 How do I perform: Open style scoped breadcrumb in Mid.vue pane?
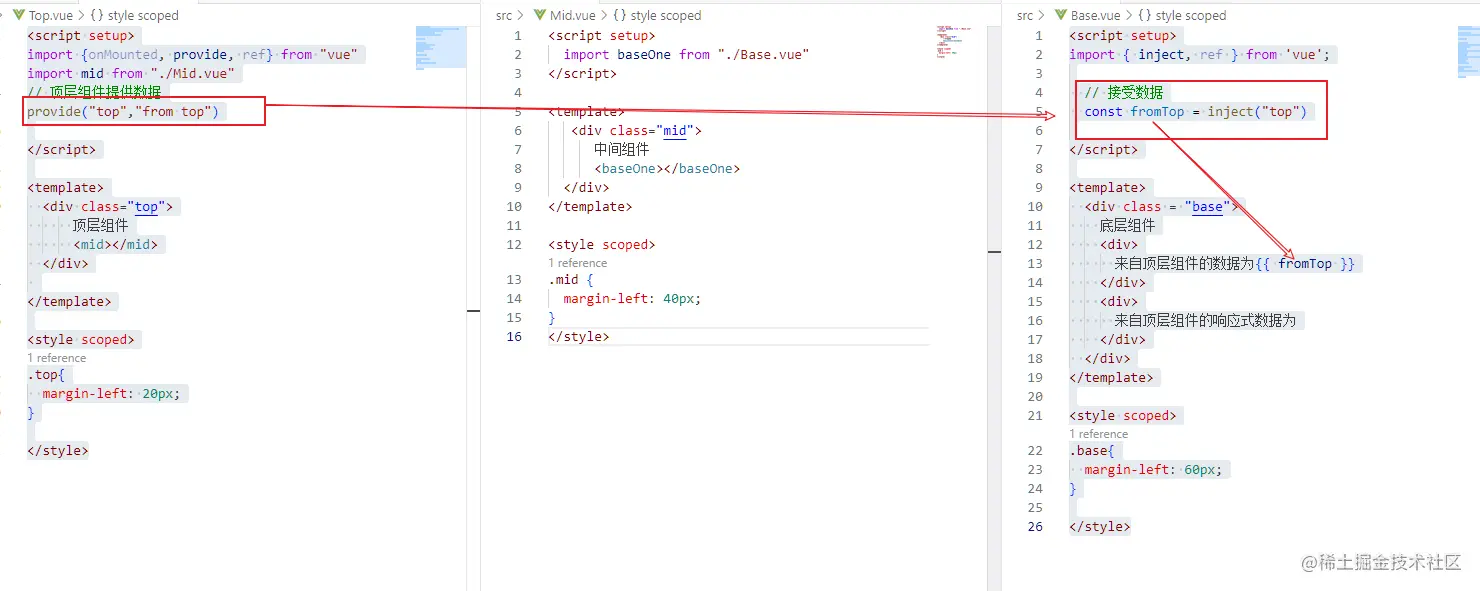[x=667, y=15]
